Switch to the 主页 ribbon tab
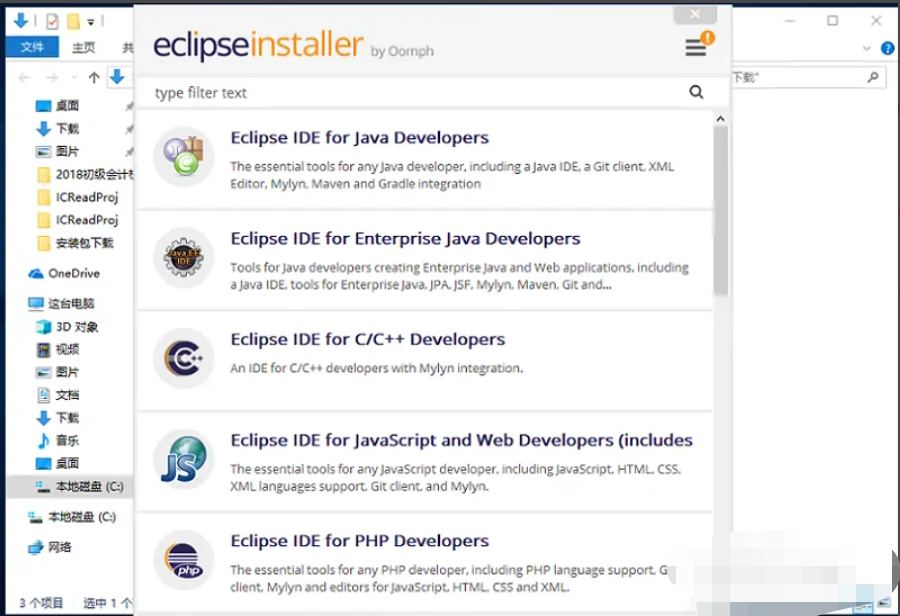This screenshot has width=900, height=616. [84, 48]
